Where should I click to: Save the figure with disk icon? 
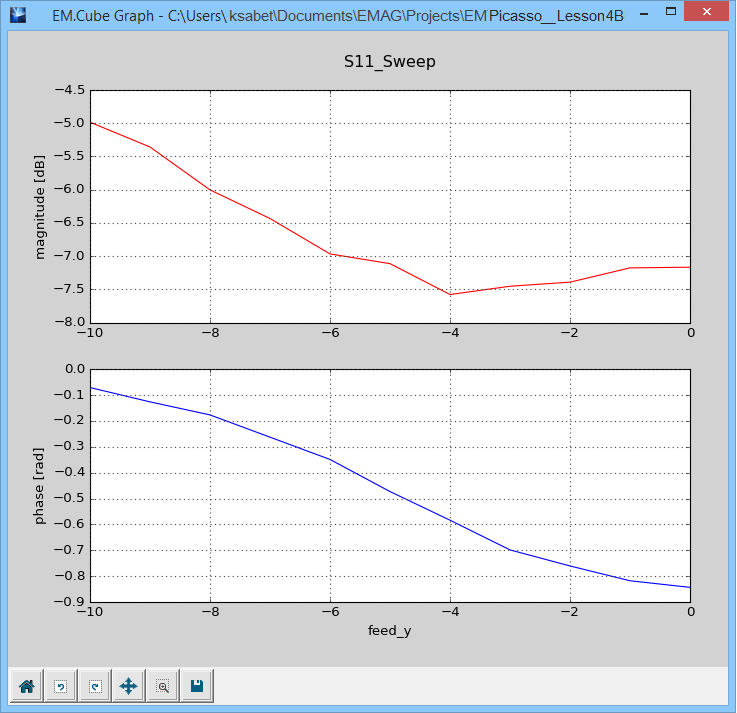(196, 686)
